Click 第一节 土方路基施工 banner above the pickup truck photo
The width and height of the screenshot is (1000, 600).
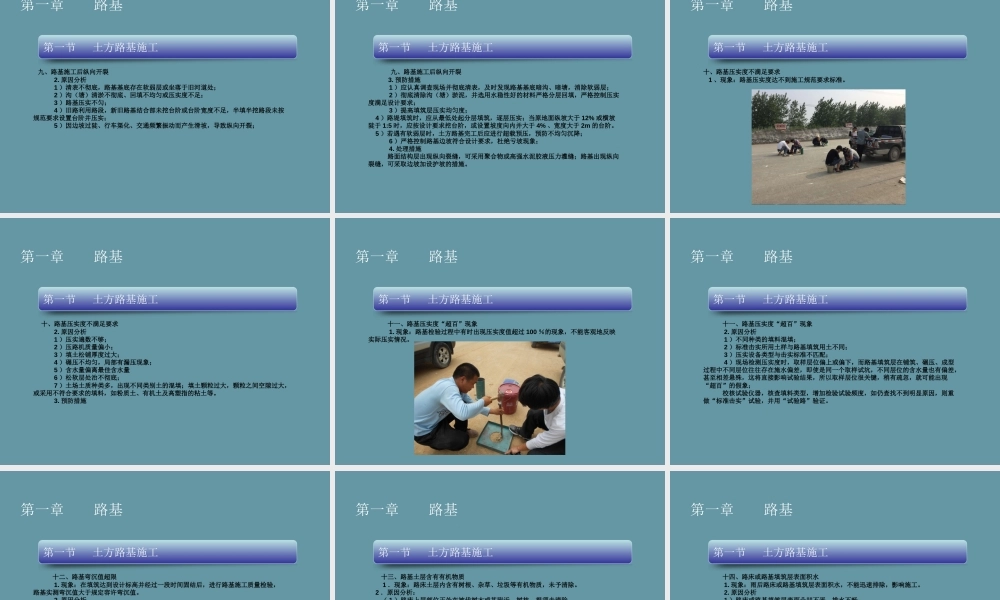[x=837, y=47]
